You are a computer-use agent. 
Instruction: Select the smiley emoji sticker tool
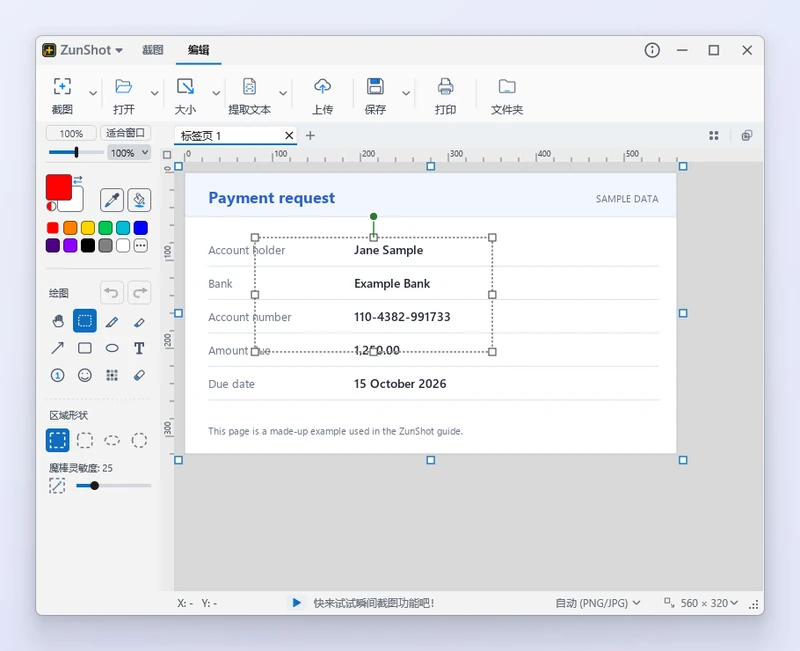point(85,375)
